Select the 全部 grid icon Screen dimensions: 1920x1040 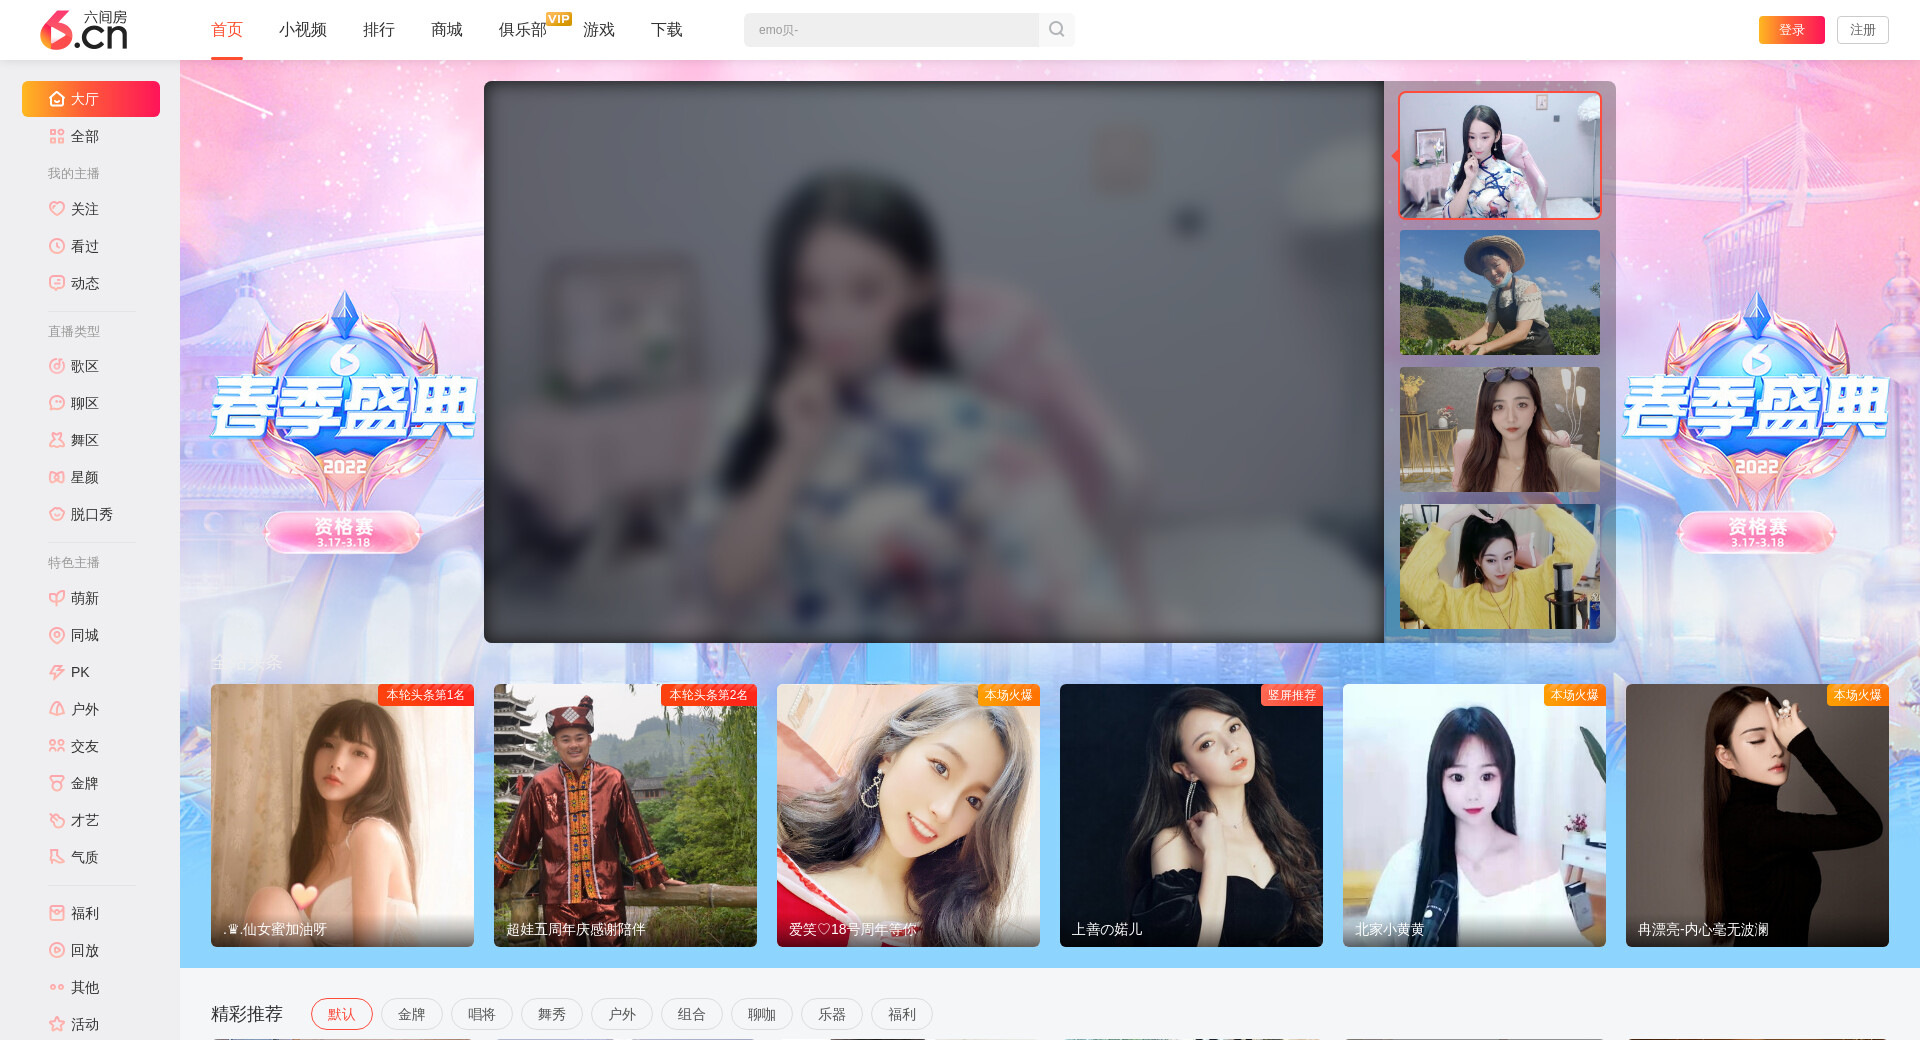tap(57, 136)
